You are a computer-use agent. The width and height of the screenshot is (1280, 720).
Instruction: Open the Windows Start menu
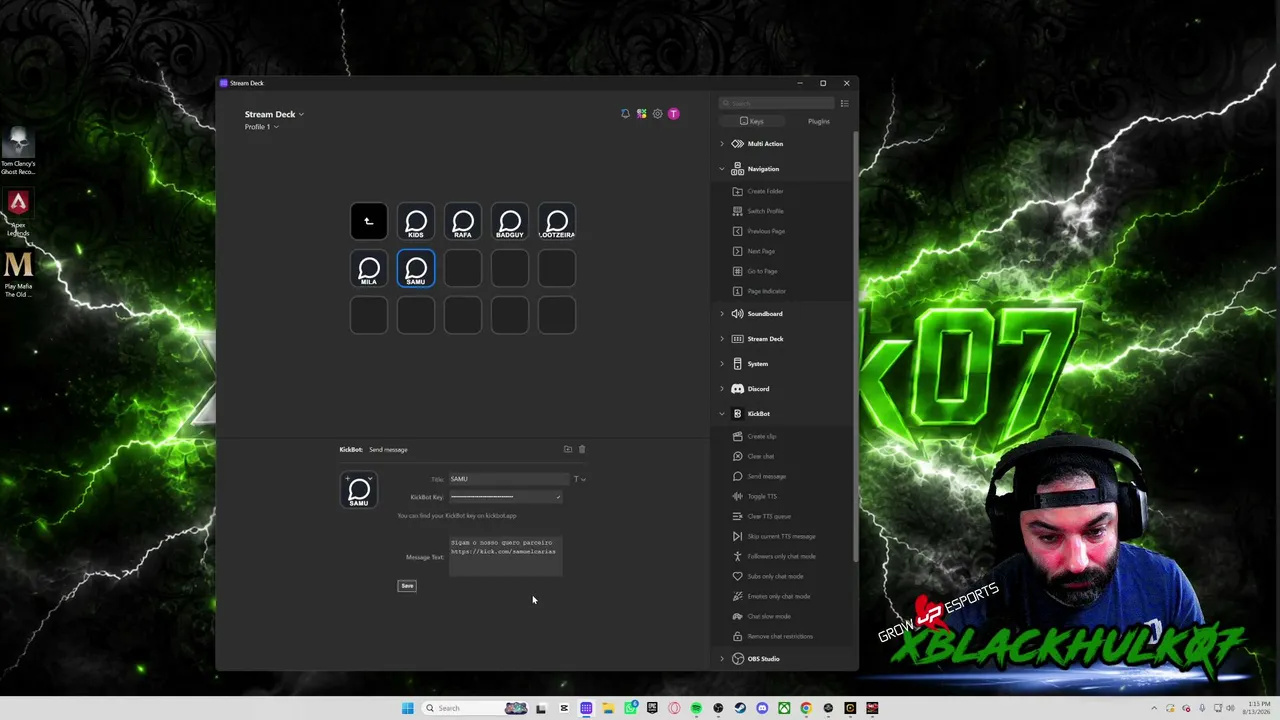tap(407, 708)
